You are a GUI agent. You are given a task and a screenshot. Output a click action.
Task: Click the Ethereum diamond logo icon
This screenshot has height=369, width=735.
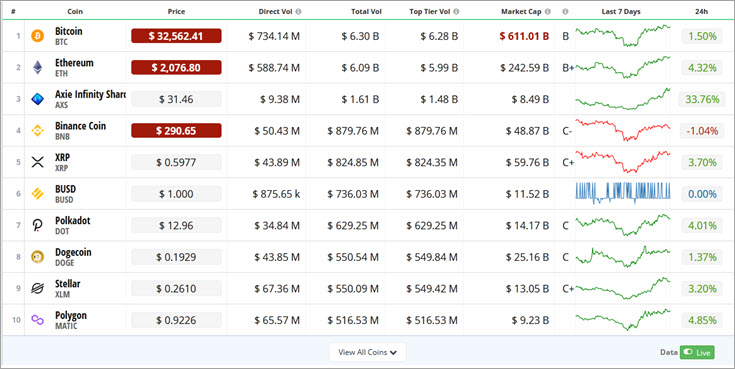(x=37, y=68)
